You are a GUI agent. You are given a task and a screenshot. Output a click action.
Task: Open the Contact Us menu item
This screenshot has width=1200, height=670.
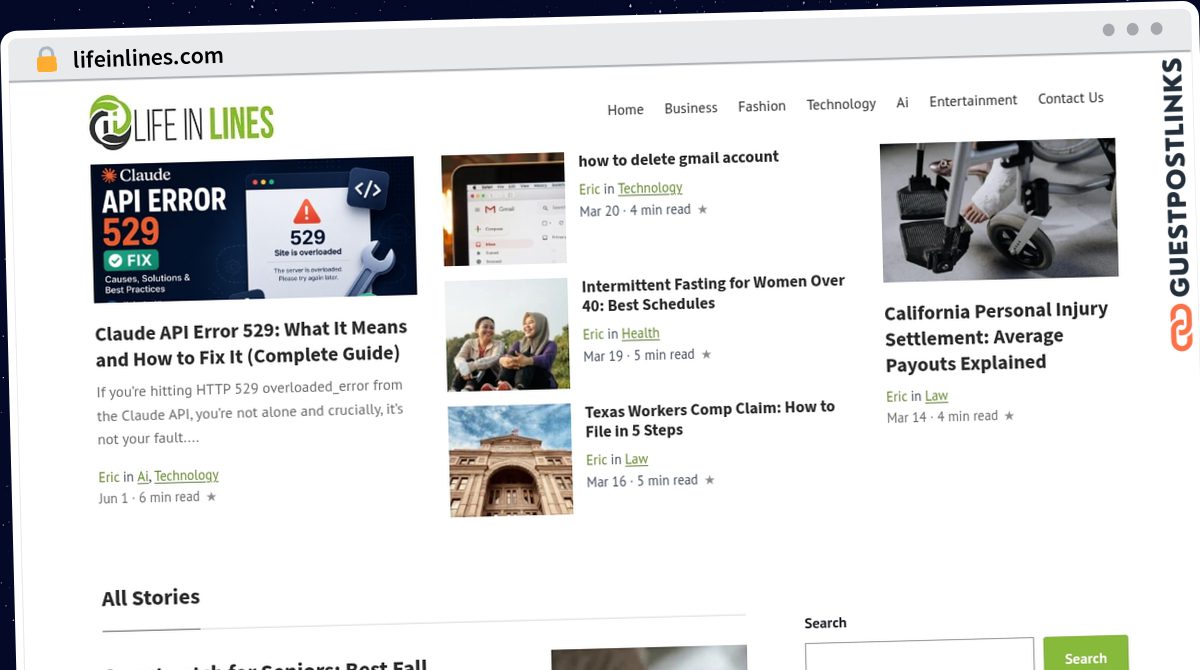pyautogui.click(x=1071, y=98)
